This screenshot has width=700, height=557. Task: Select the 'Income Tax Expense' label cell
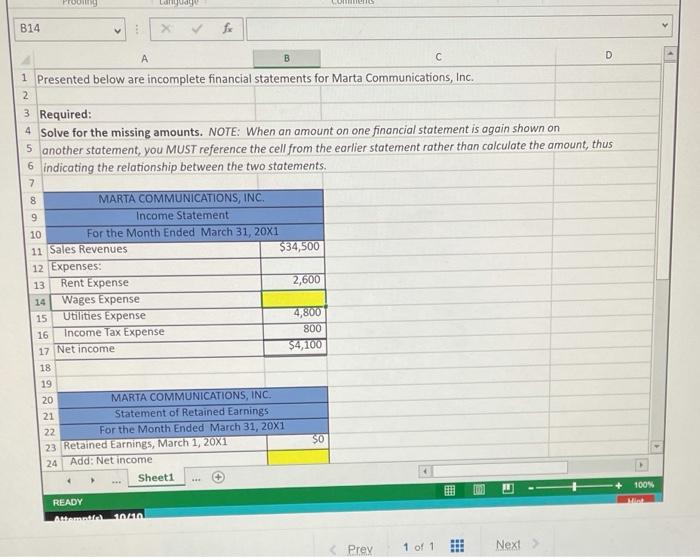(158, 333)
